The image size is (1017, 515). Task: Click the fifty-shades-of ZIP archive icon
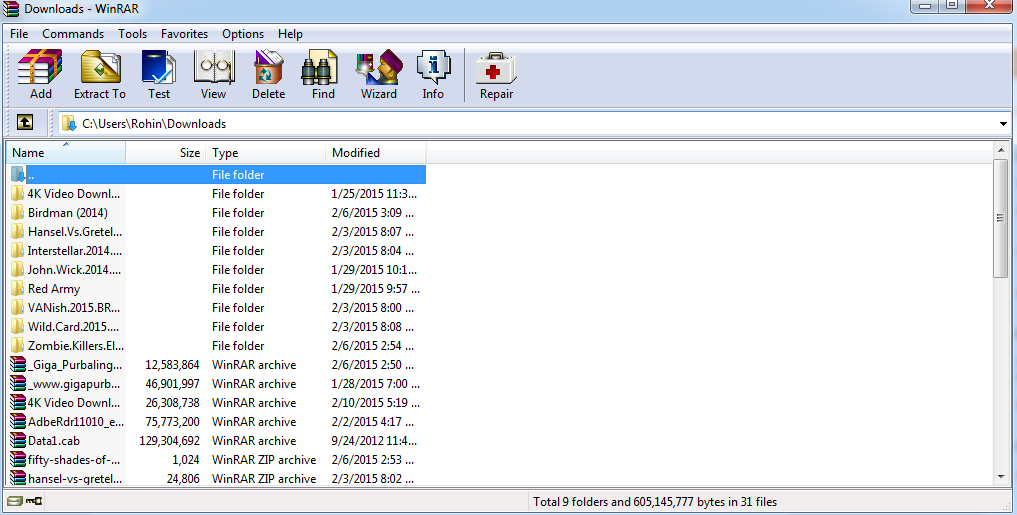point(18,460)
